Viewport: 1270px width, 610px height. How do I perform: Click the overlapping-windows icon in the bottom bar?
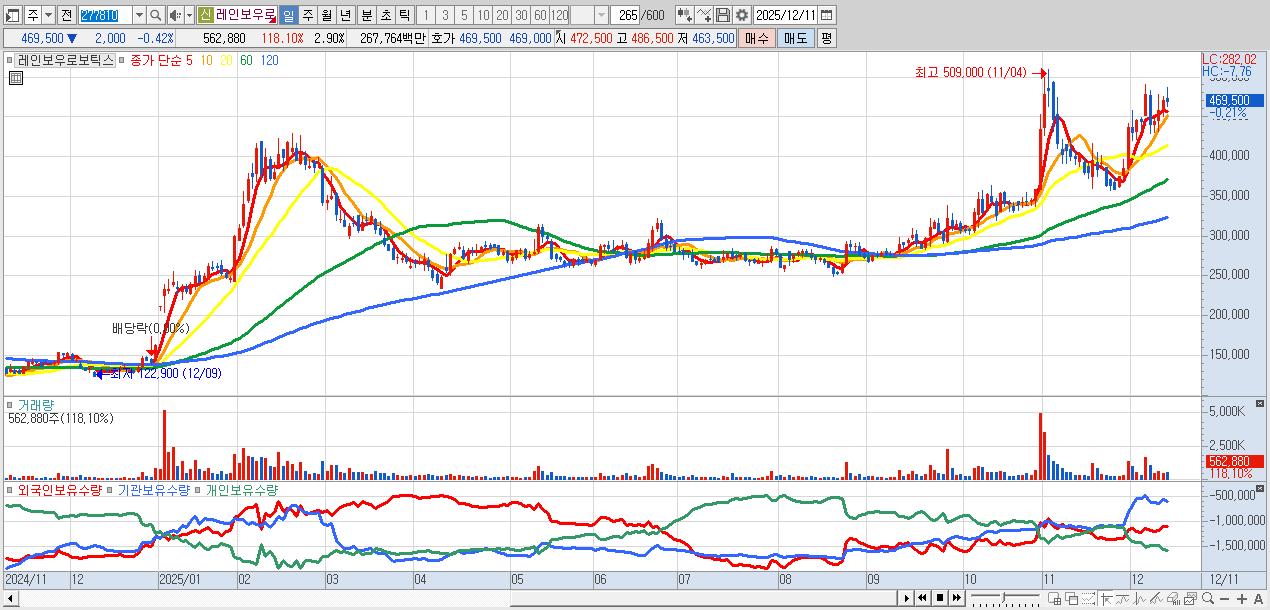[1072, 598]
